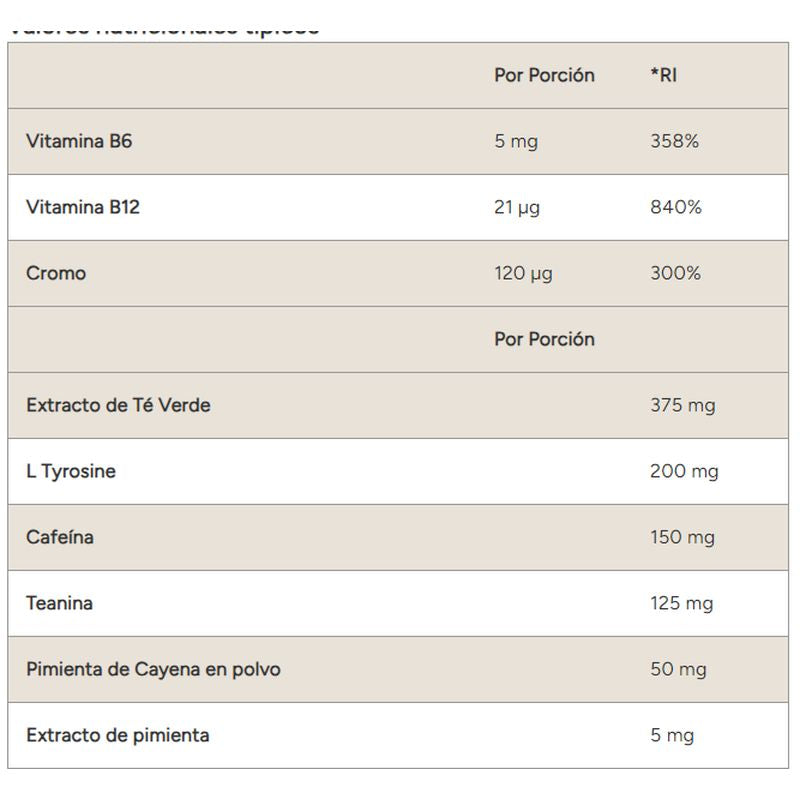Click the Teanina row label
The image size is (800, 800).
(x=59, y=603)
